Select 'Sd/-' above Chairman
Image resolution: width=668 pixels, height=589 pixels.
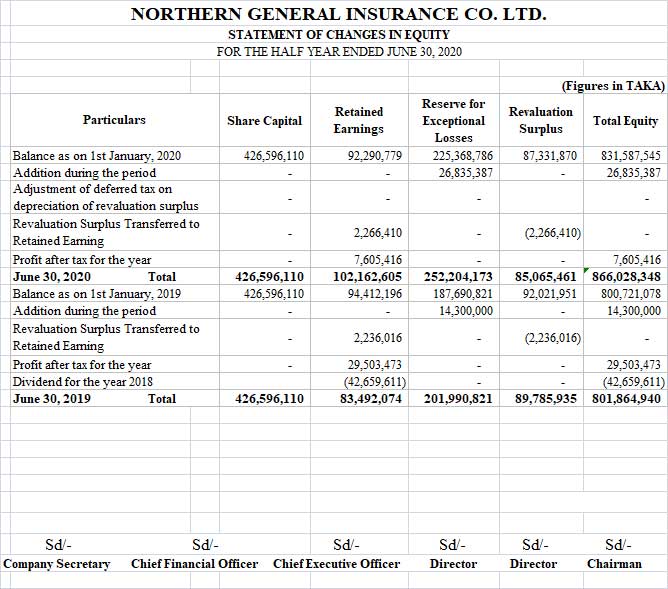tap(618, 545)
